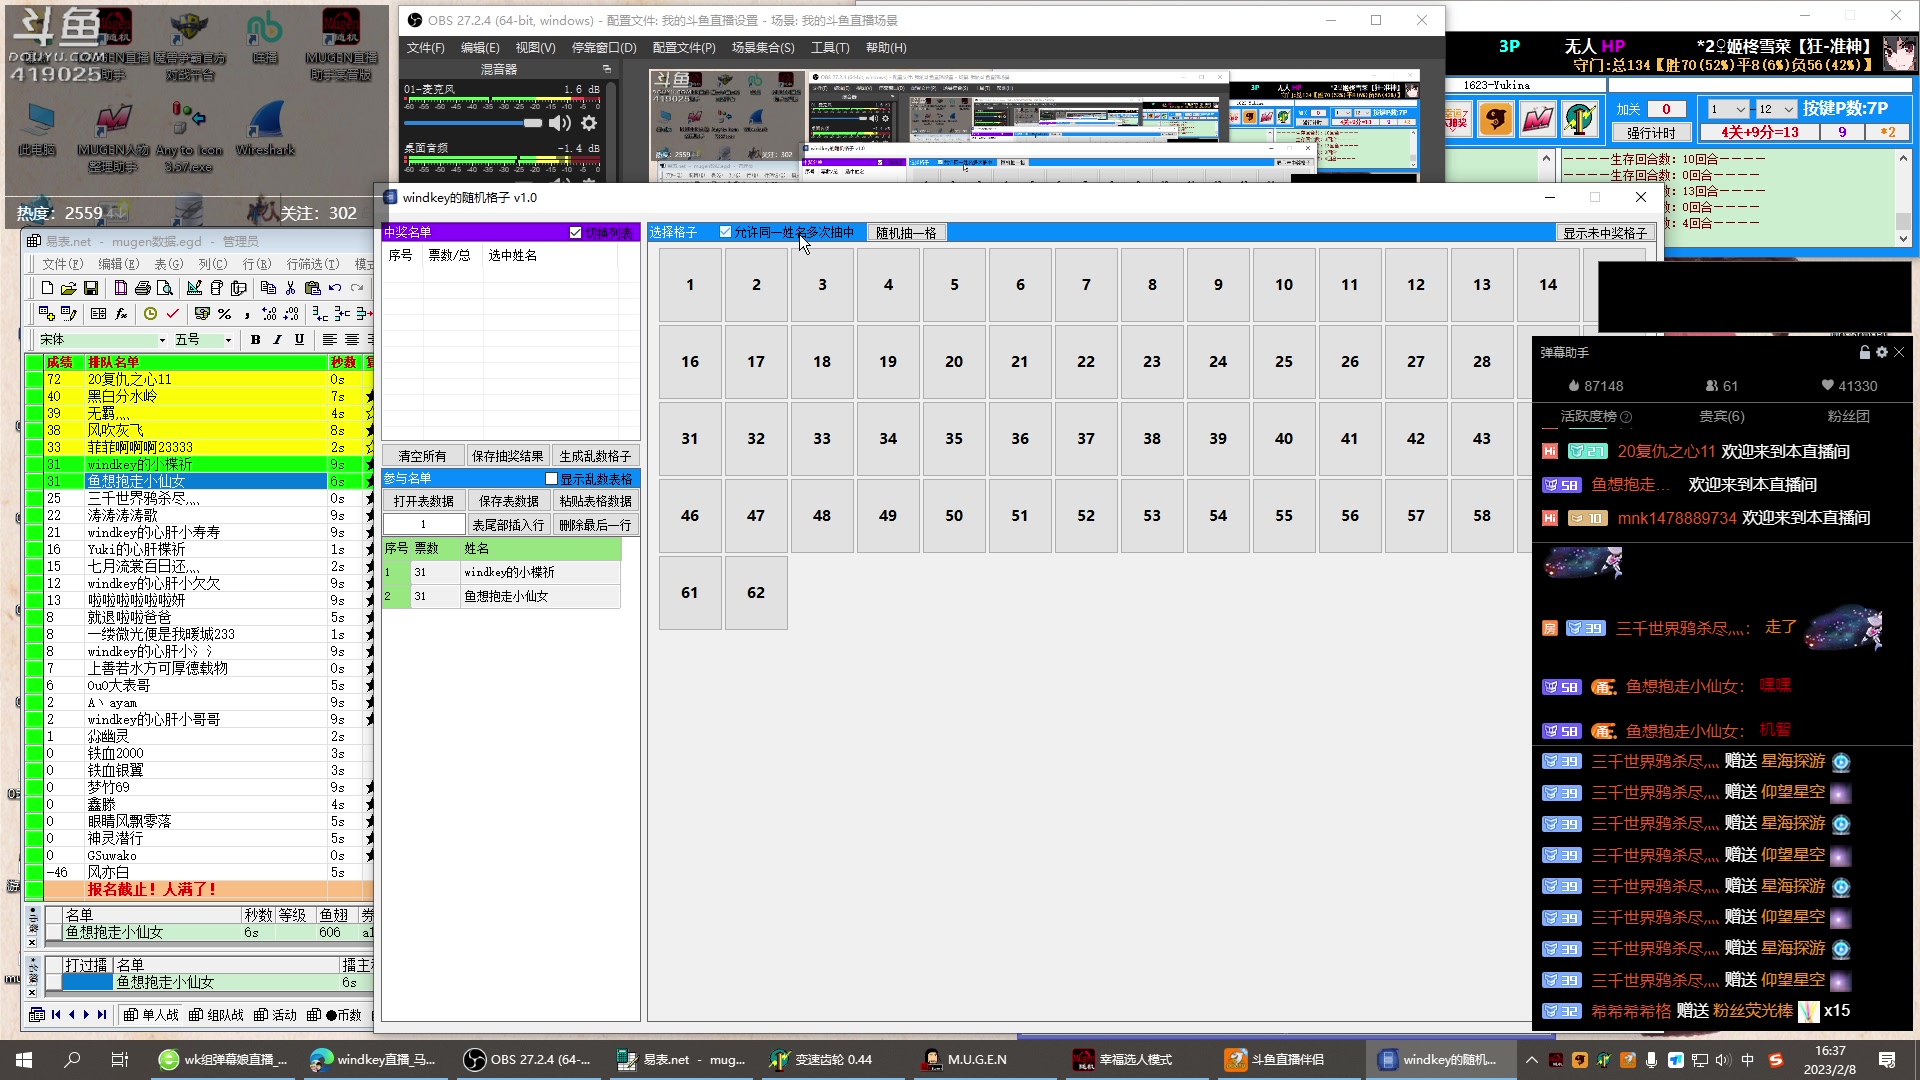Click the 打开表数据 button
The image size is (1920, 1080).
point(424,501)
